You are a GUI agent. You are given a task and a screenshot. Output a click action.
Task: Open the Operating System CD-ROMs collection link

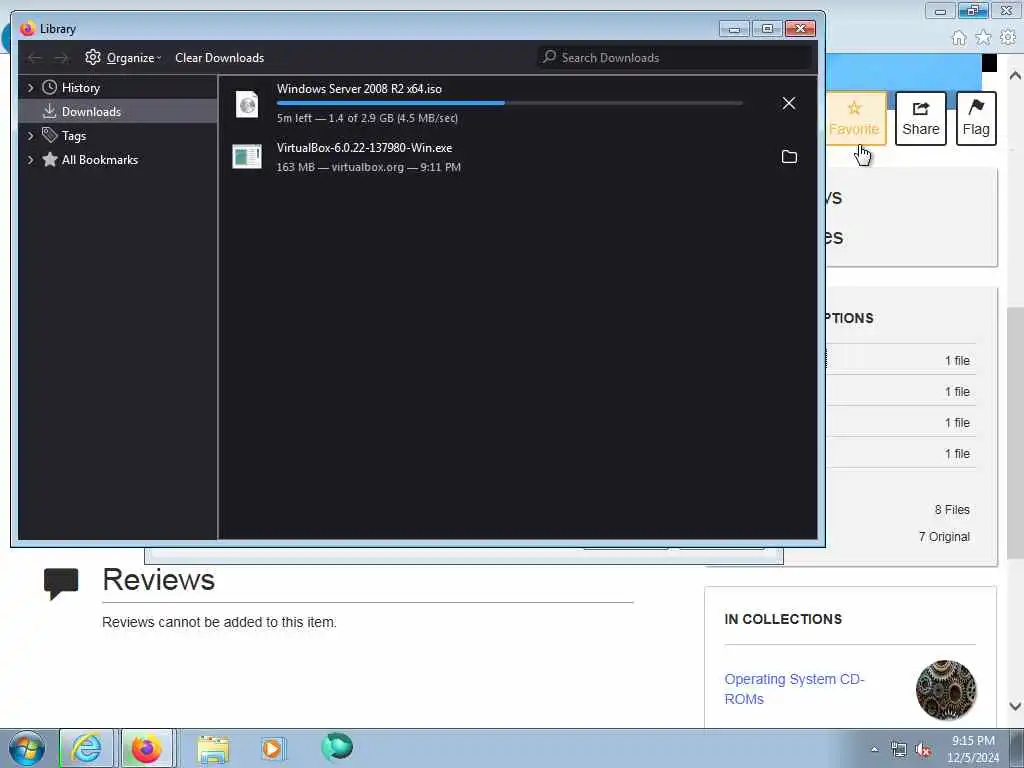(x=794, y=689)
